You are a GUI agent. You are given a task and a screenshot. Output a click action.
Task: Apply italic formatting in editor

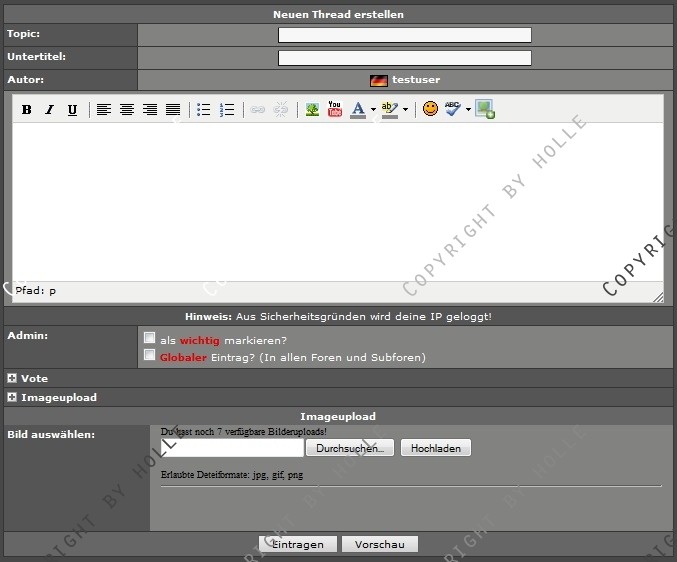click(x=49, y=110)
